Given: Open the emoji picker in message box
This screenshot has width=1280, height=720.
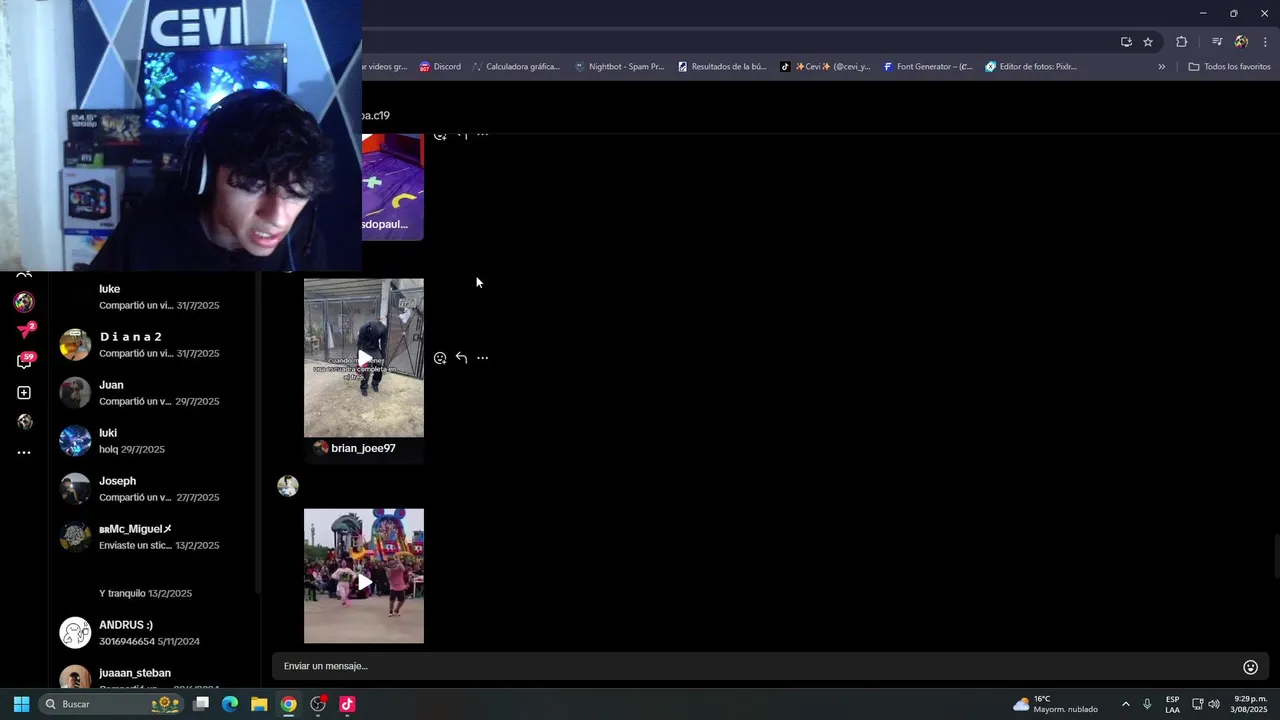Looking at the screenshot, I should (x=1250, y=667).
